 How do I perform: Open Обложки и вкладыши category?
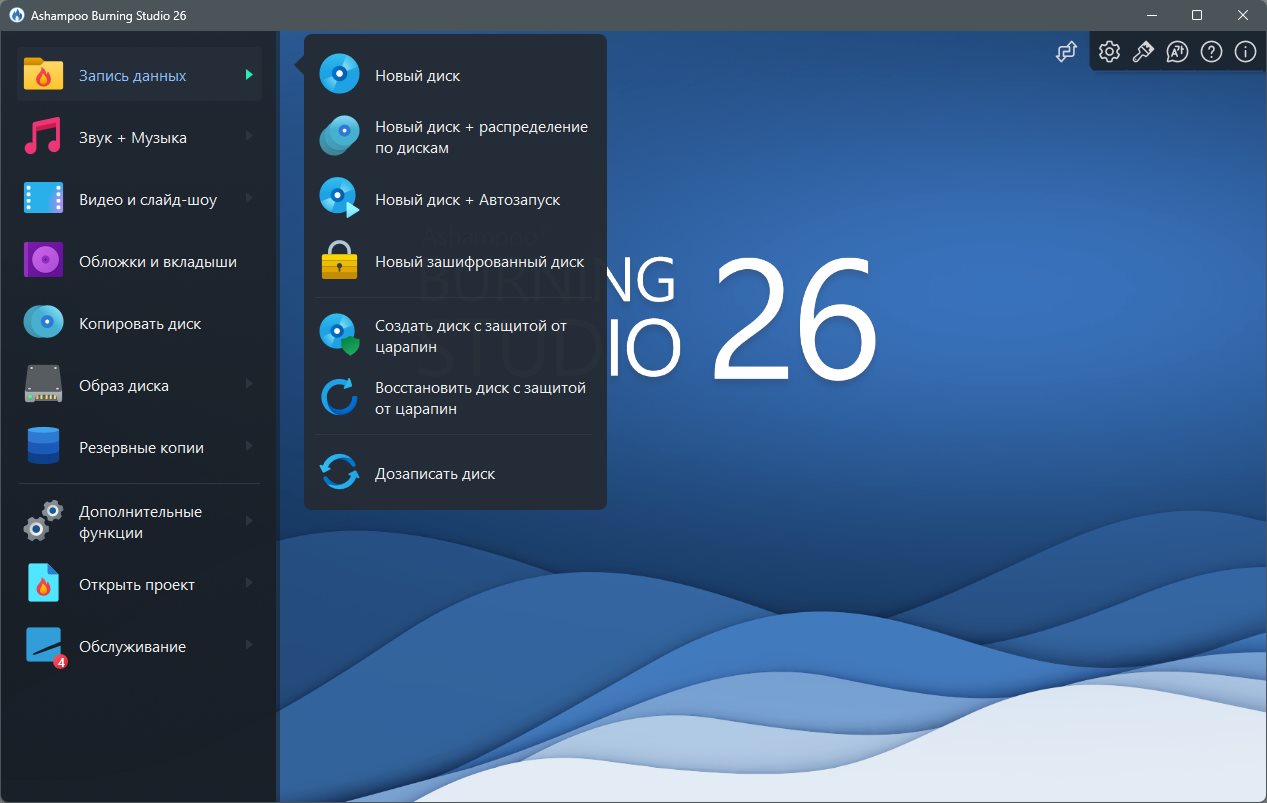(x=157, y=262)
